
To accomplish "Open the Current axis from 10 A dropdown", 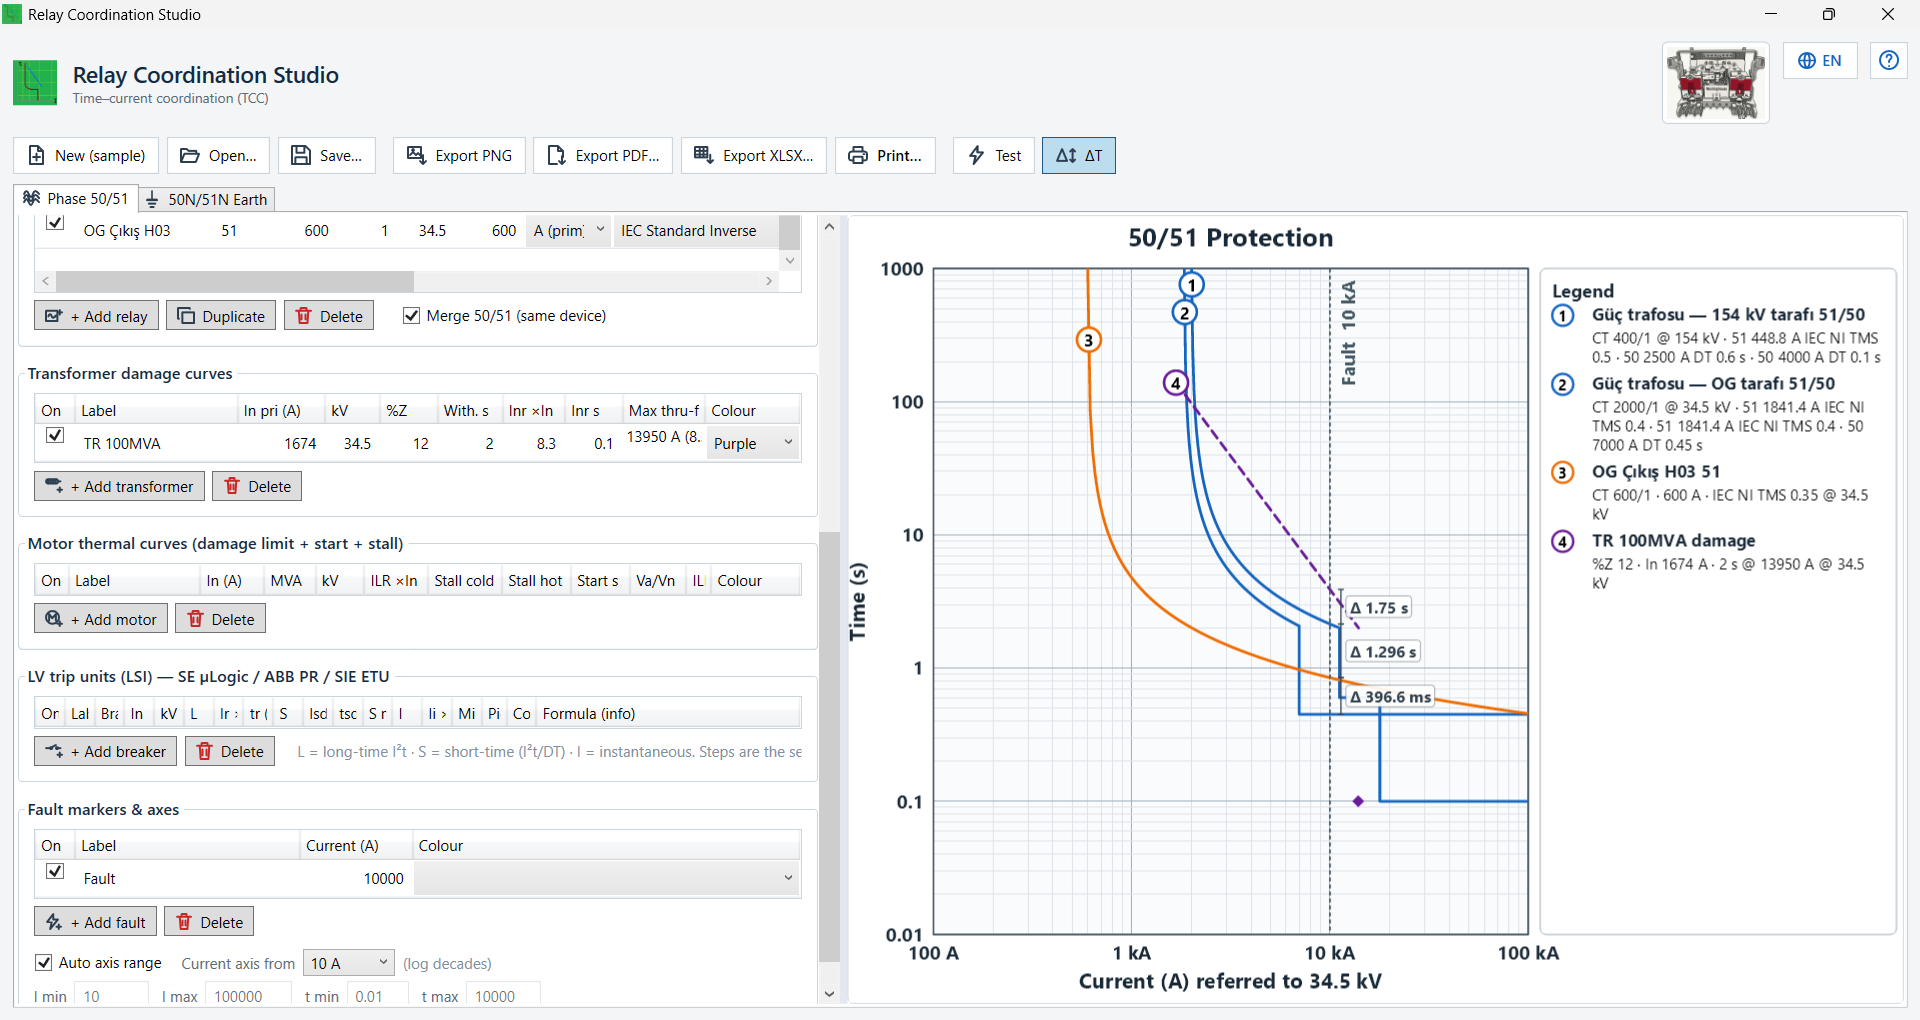I will coord(349,963).
